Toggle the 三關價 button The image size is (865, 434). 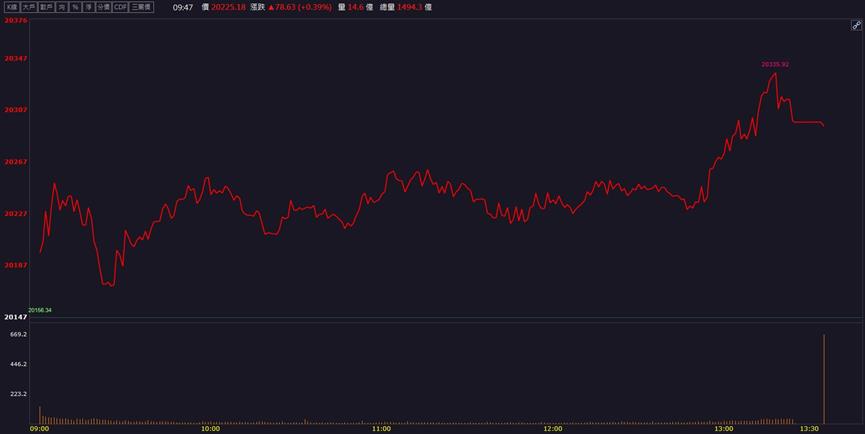click(x=141, y=7)
